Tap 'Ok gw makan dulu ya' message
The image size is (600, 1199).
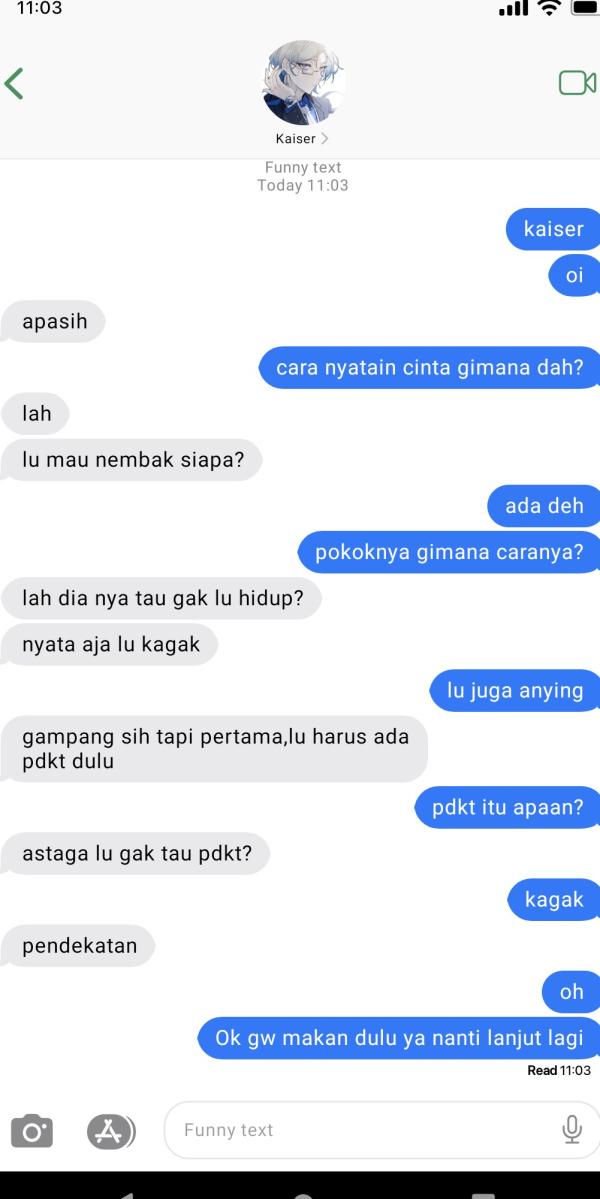399,1038
